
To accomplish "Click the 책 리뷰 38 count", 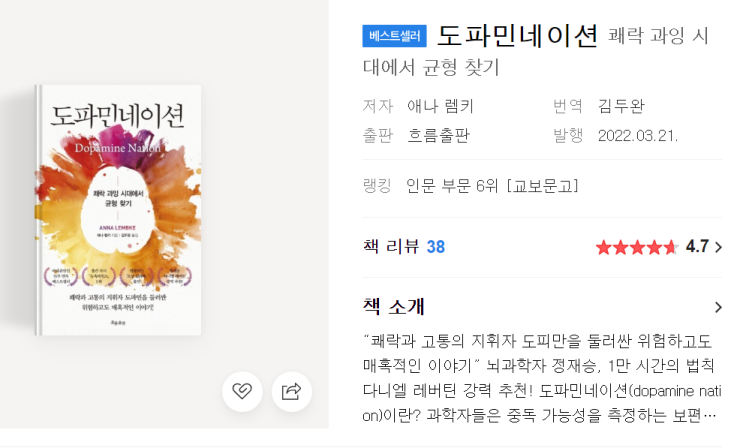I will (x=435, y=247).
